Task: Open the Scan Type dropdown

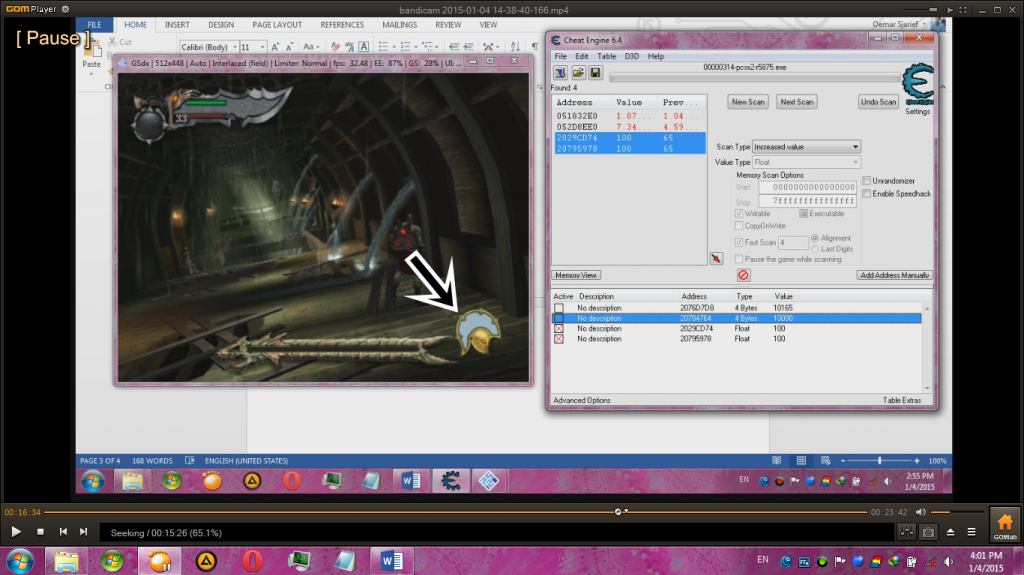Action: (807, 146)
